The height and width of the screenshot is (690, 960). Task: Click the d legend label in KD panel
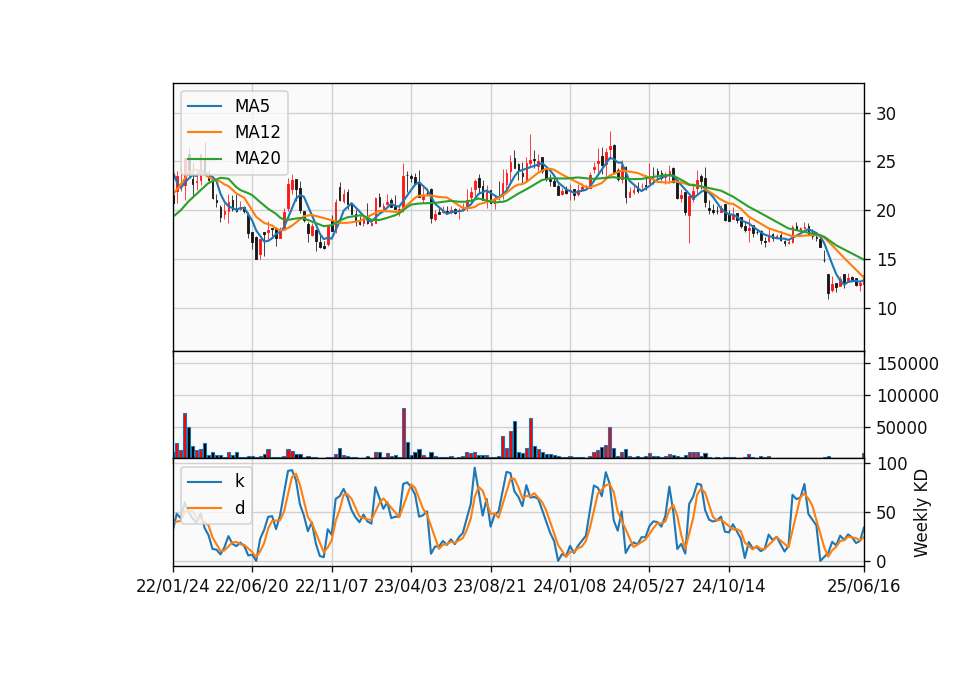tap(240, 508)
